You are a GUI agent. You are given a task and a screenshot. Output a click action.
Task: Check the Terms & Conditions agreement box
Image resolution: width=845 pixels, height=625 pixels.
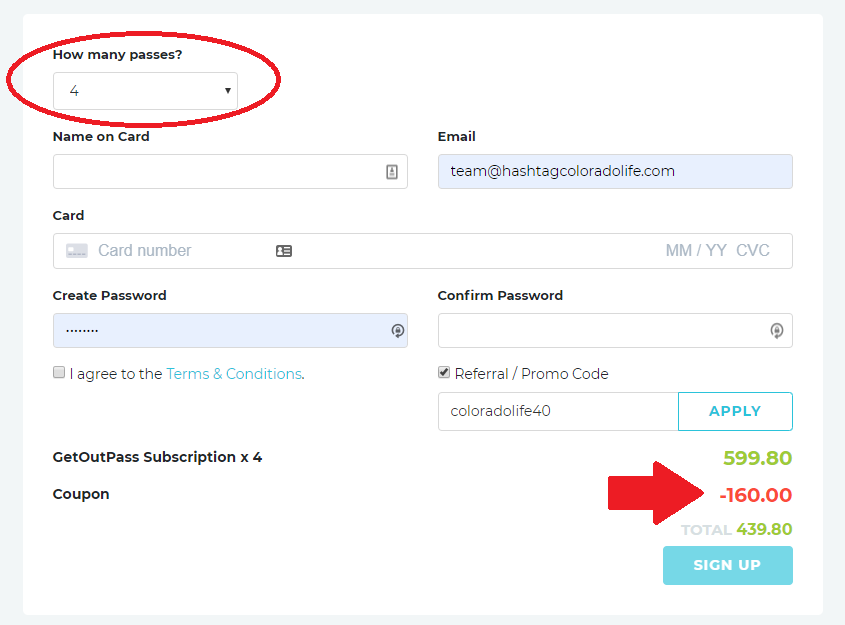pos(59,372)
